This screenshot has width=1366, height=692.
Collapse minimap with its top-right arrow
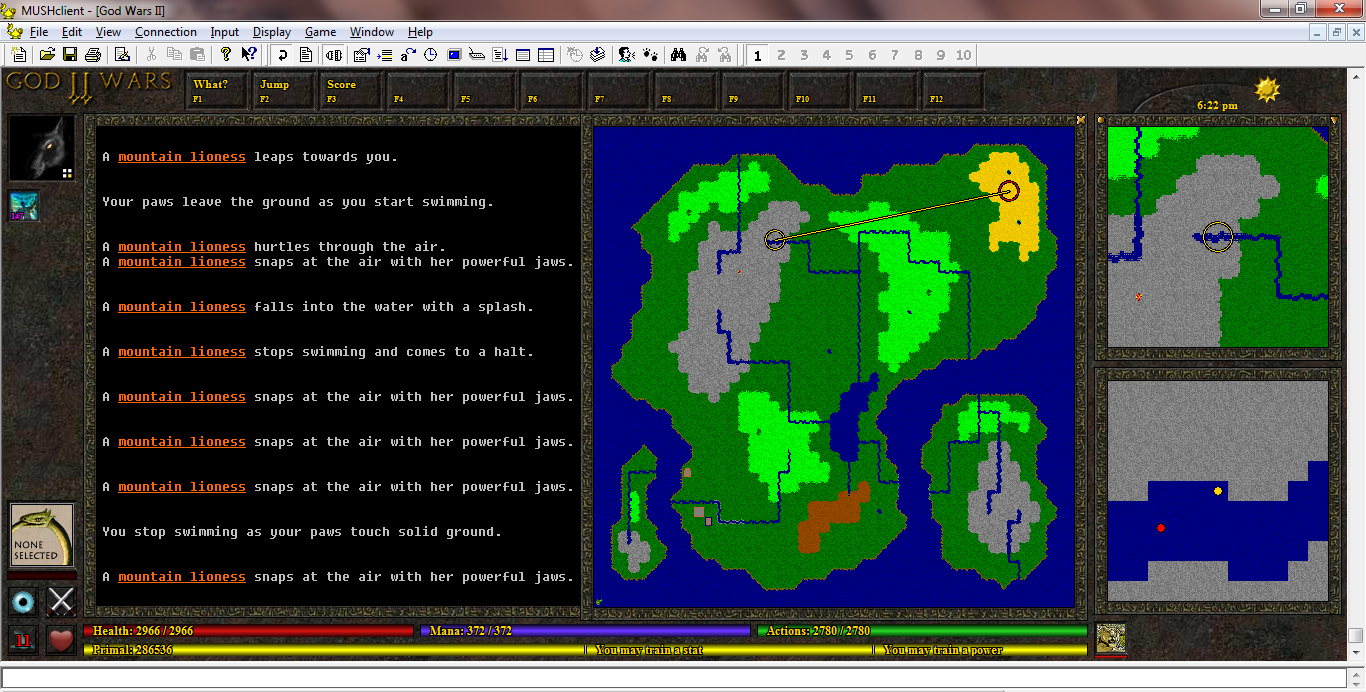[1334, 120]
